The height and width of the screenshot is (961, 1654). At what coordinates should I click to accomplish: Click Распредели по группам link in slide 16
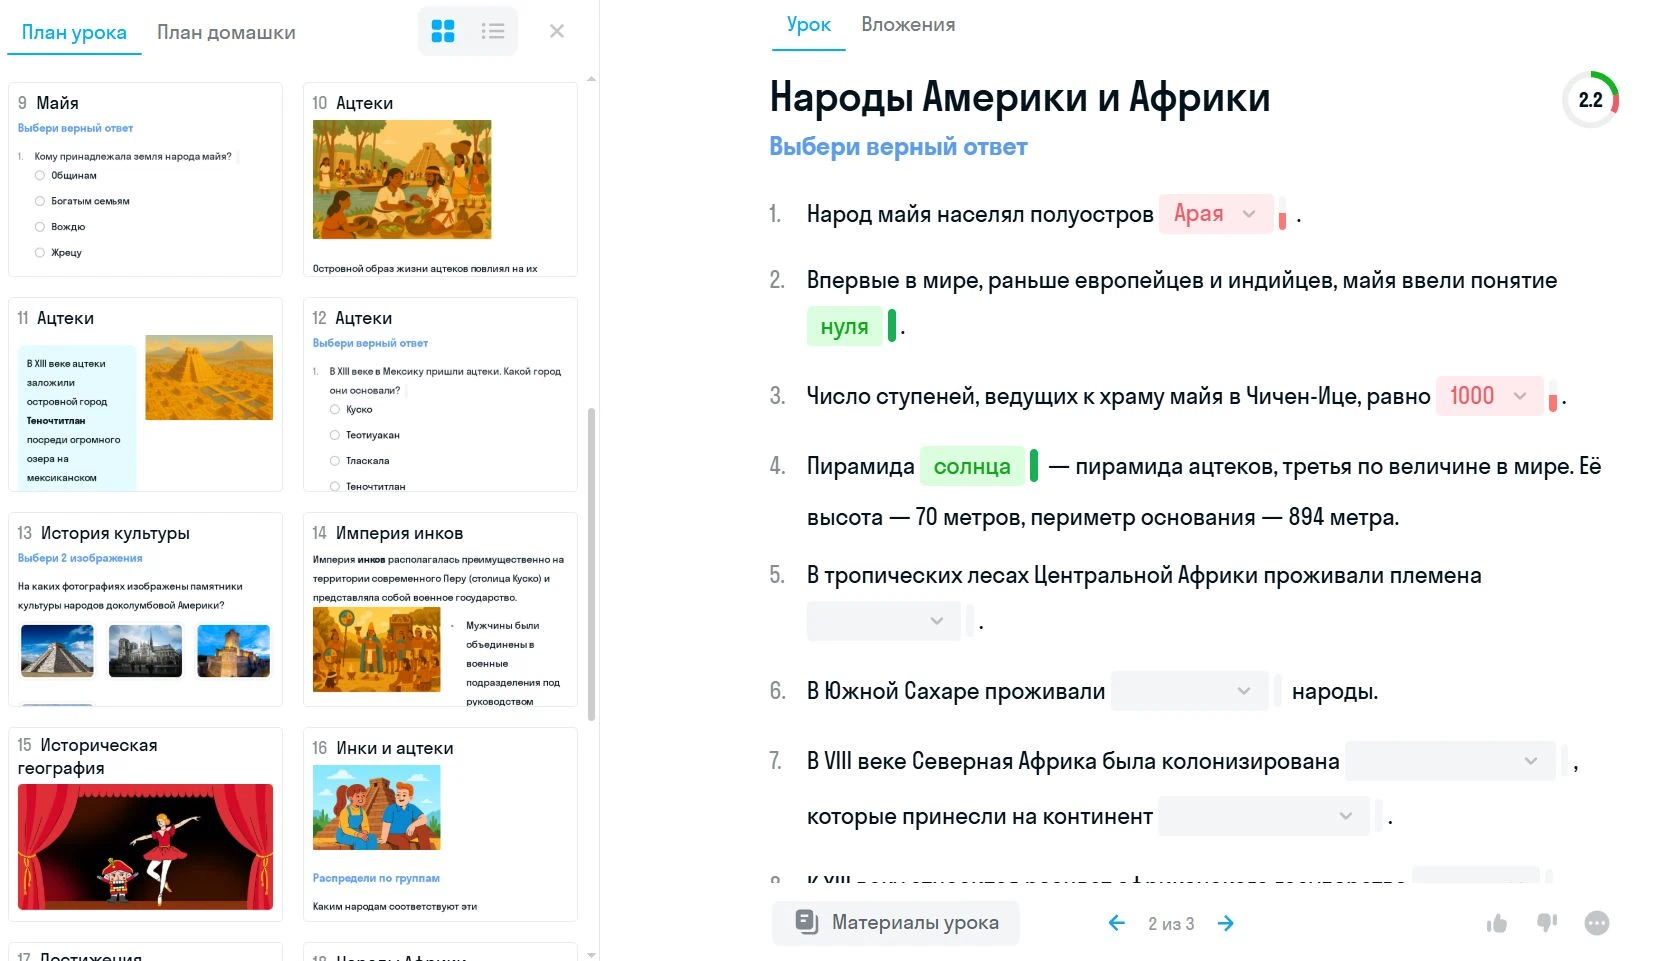376,878
